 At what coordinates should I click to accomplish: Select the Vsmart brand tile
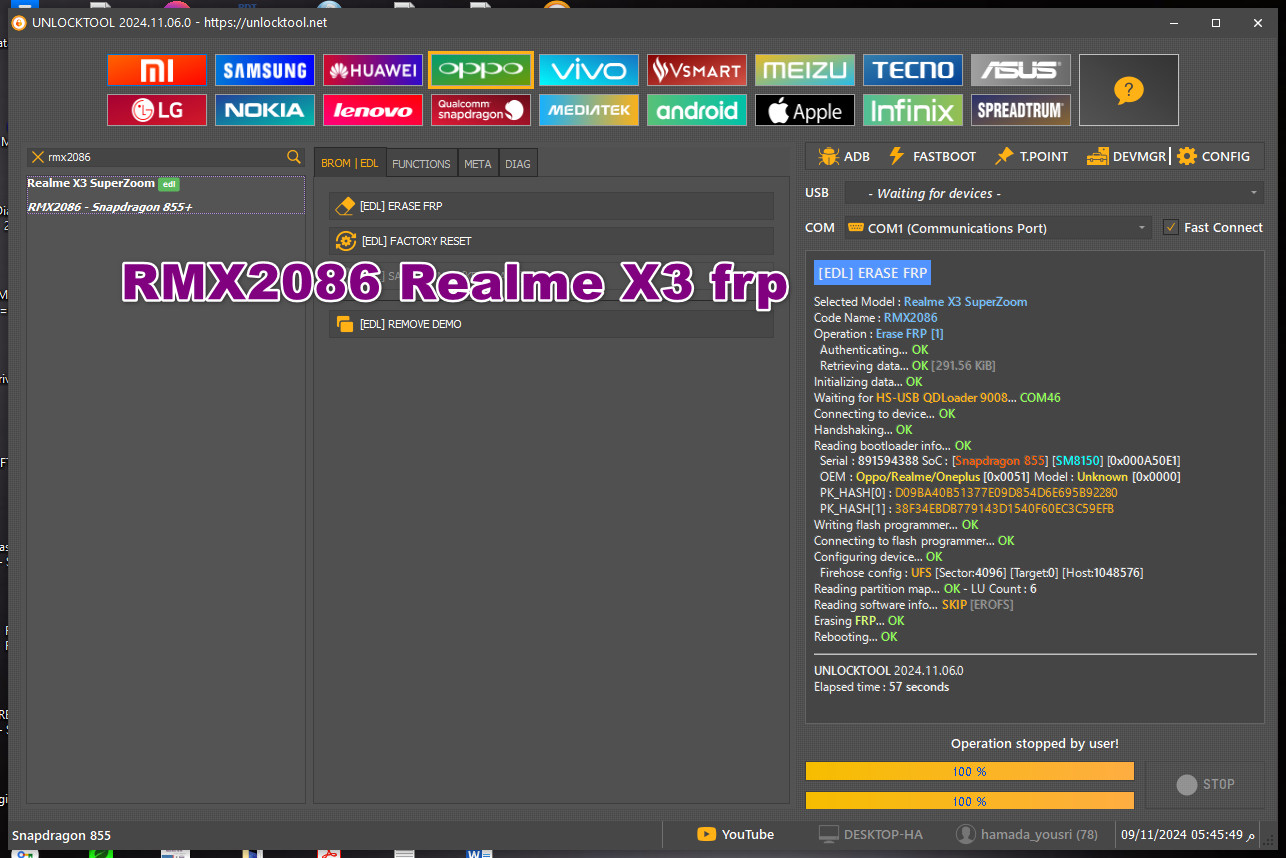coord(697,70)
